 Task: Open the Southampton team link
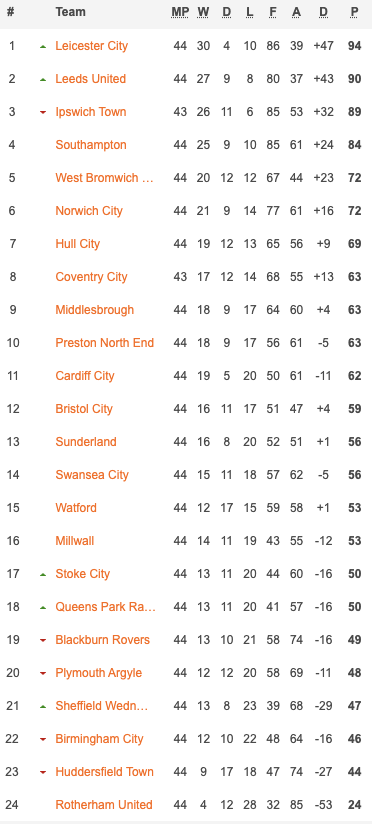[x=91, y=145]
